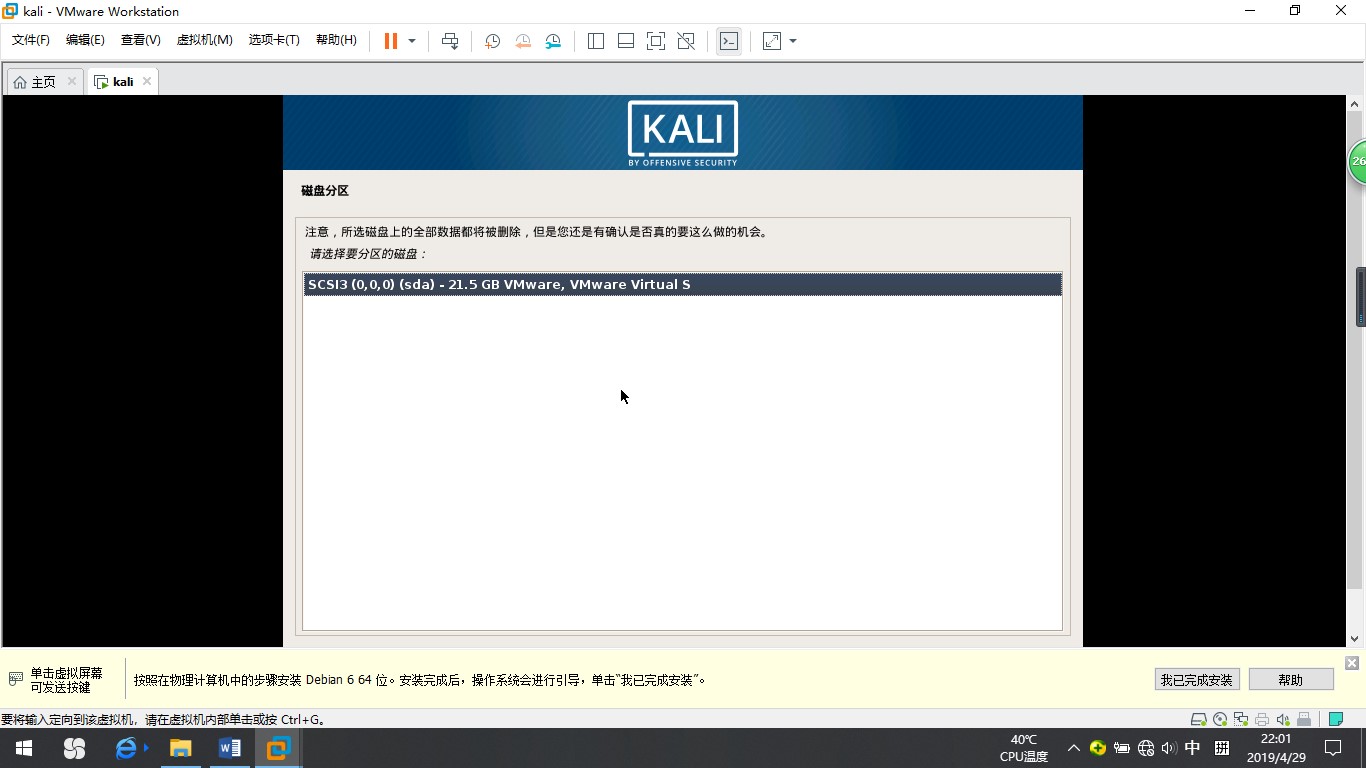
Task: Pause the virtual machine with the orange button
Action: coord(391,41)
